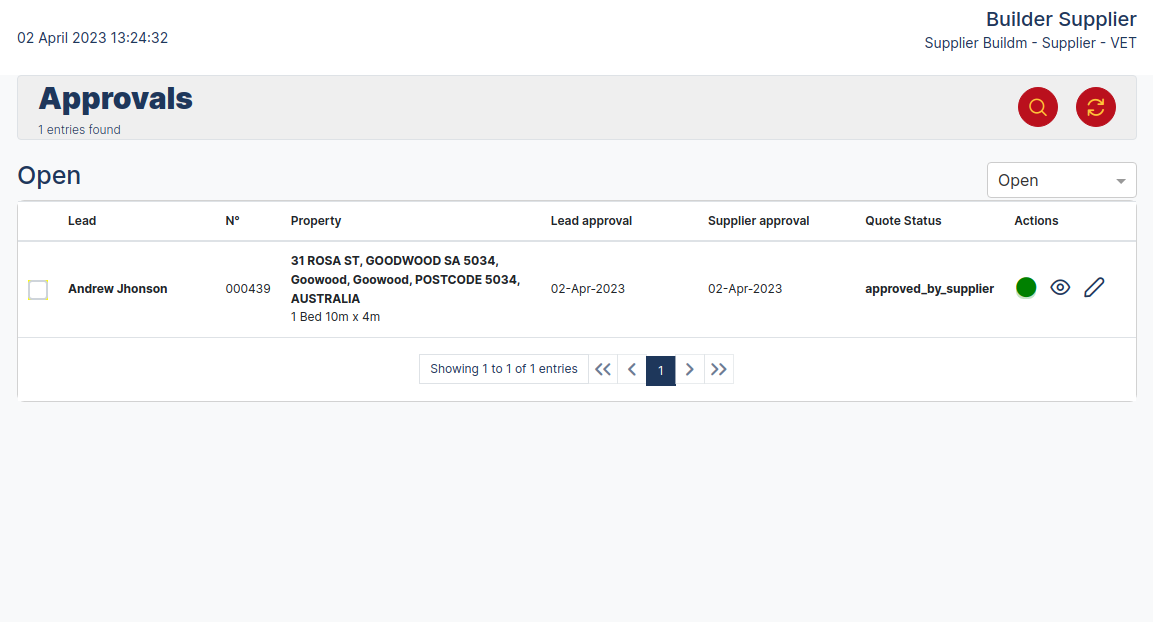Open Andrew Jhonson's lead record
Screen dimensions: 1153x622
point(117,288)
